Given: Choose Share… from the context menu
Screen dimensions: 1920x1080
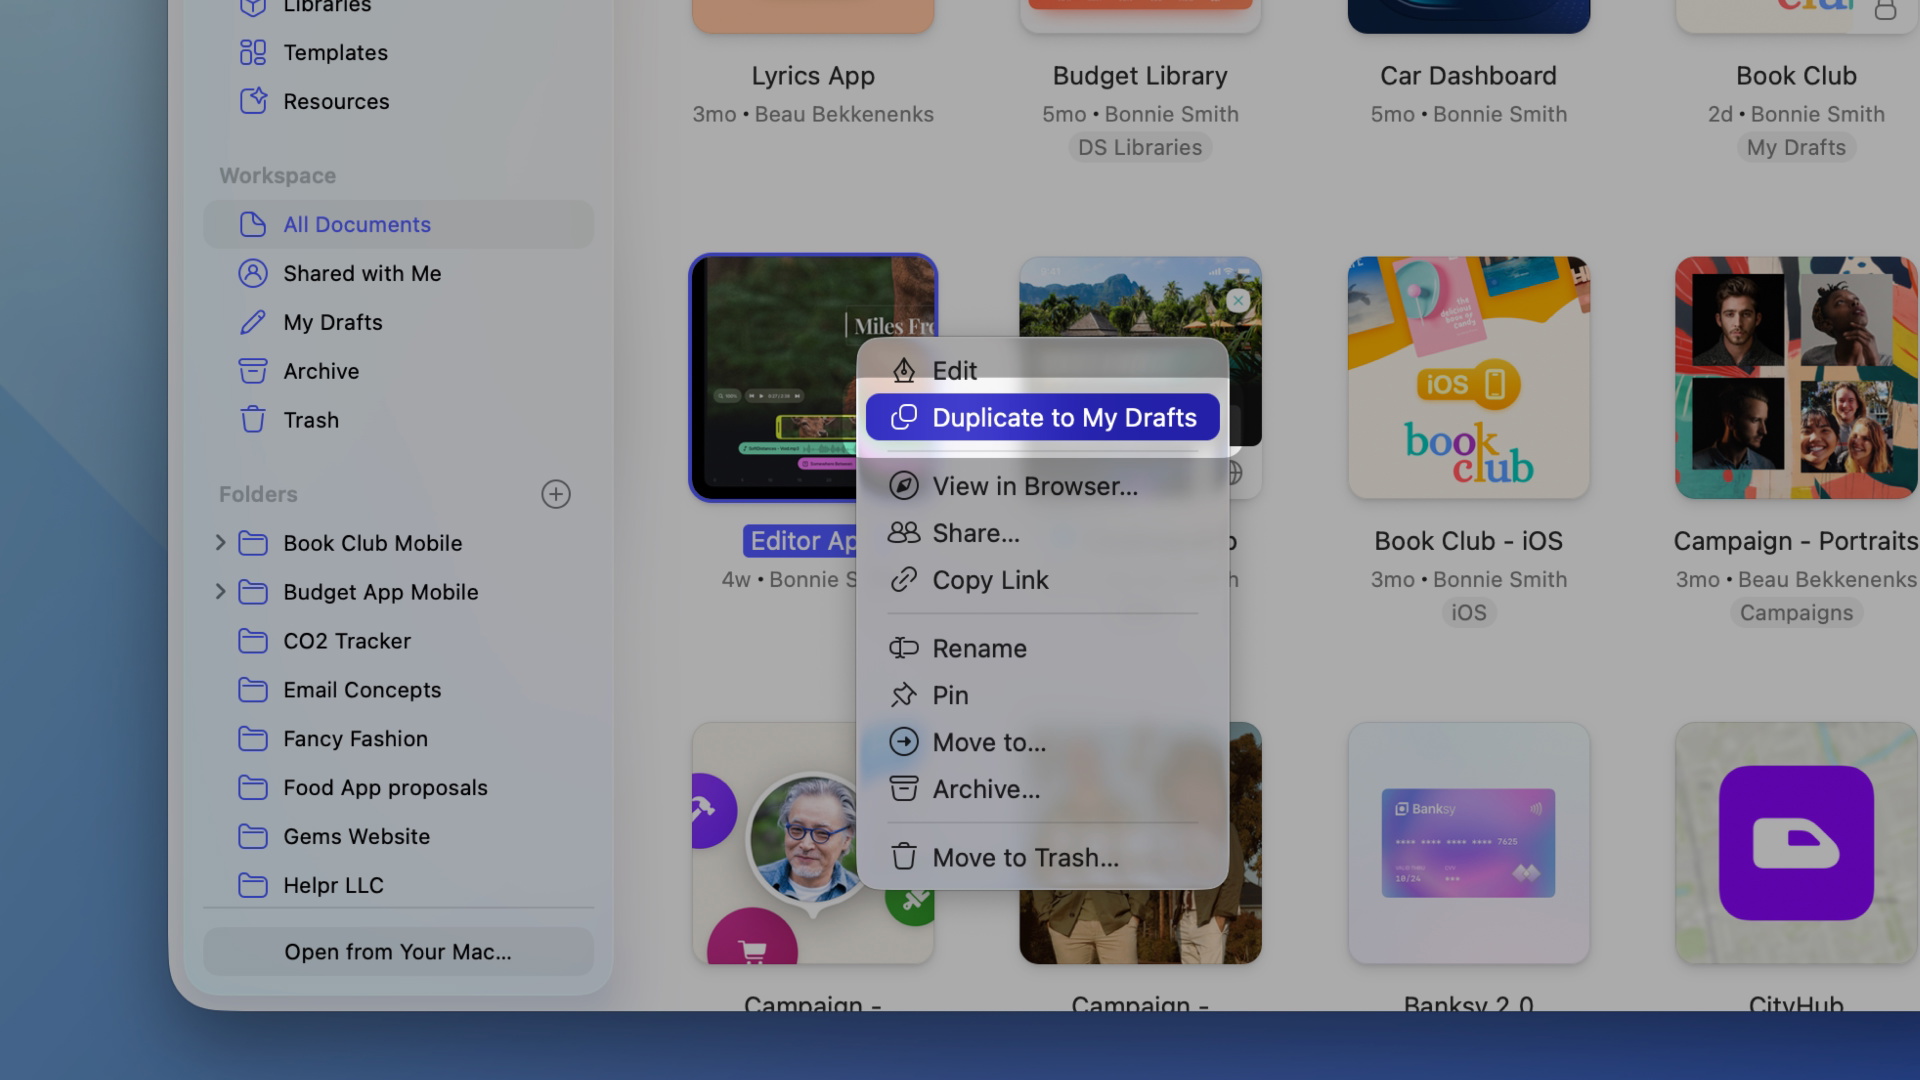Looking at the screenshot, I should pos(1042,533).
